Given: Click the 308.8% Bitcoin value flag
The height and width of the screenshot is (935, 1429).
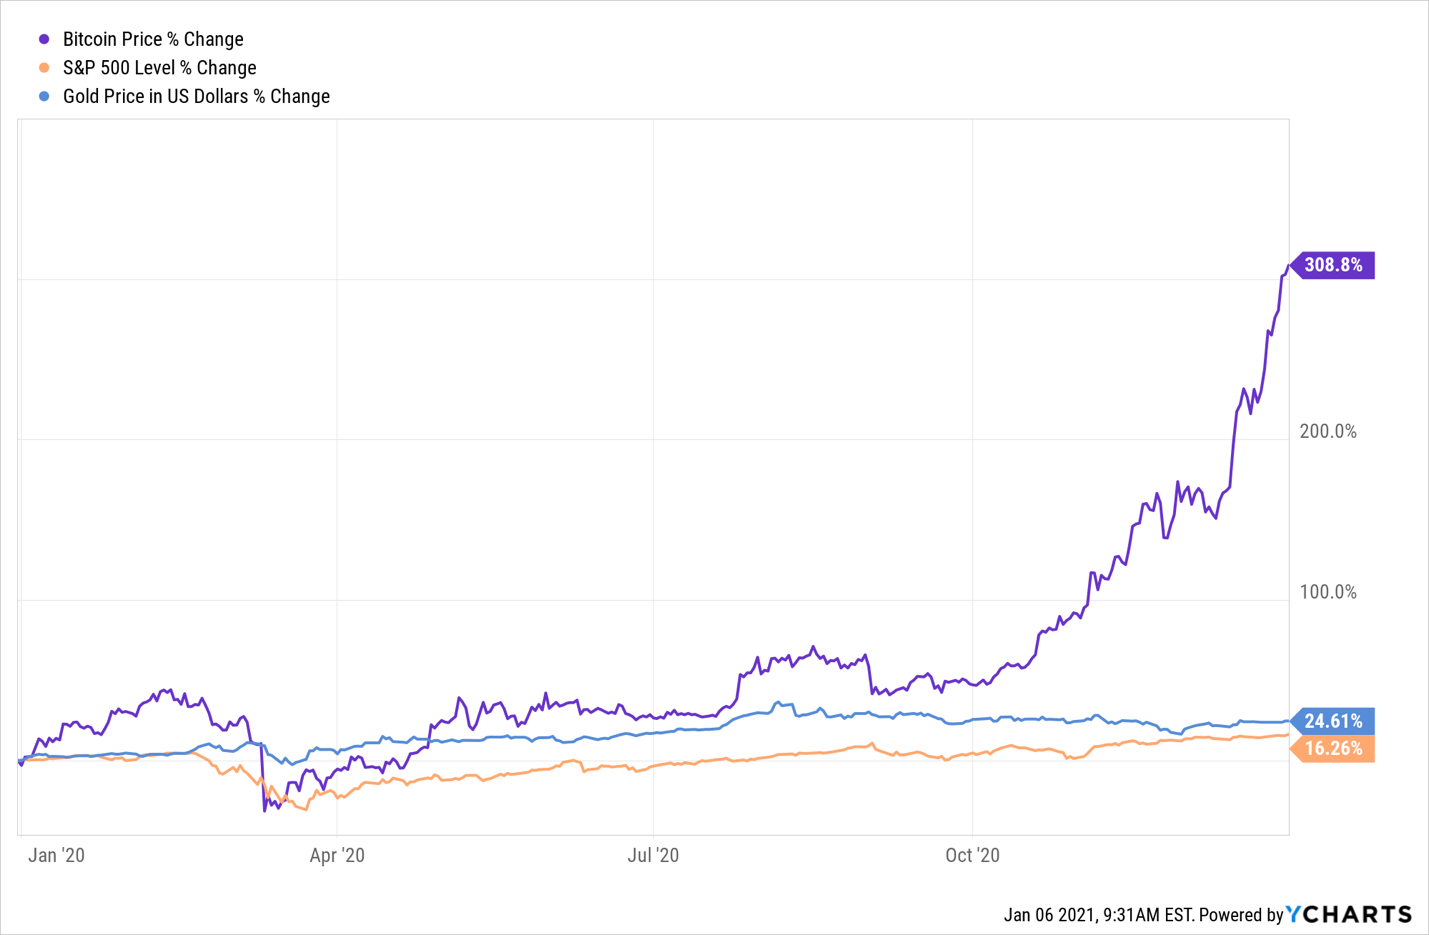Looking at the screenshot, I should coord(1333,265).
